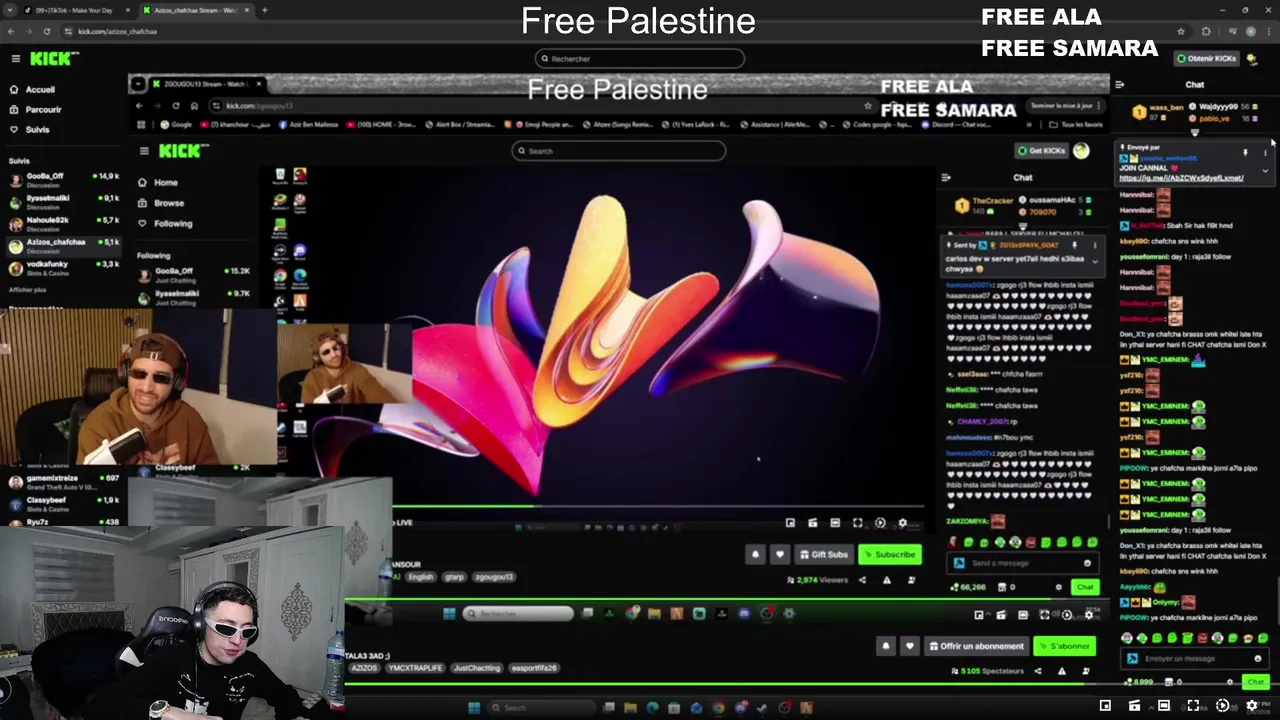The image size is (1280, 720).
Task: Go to Accueil in outer sidebar
Action: tap(40, 89)
